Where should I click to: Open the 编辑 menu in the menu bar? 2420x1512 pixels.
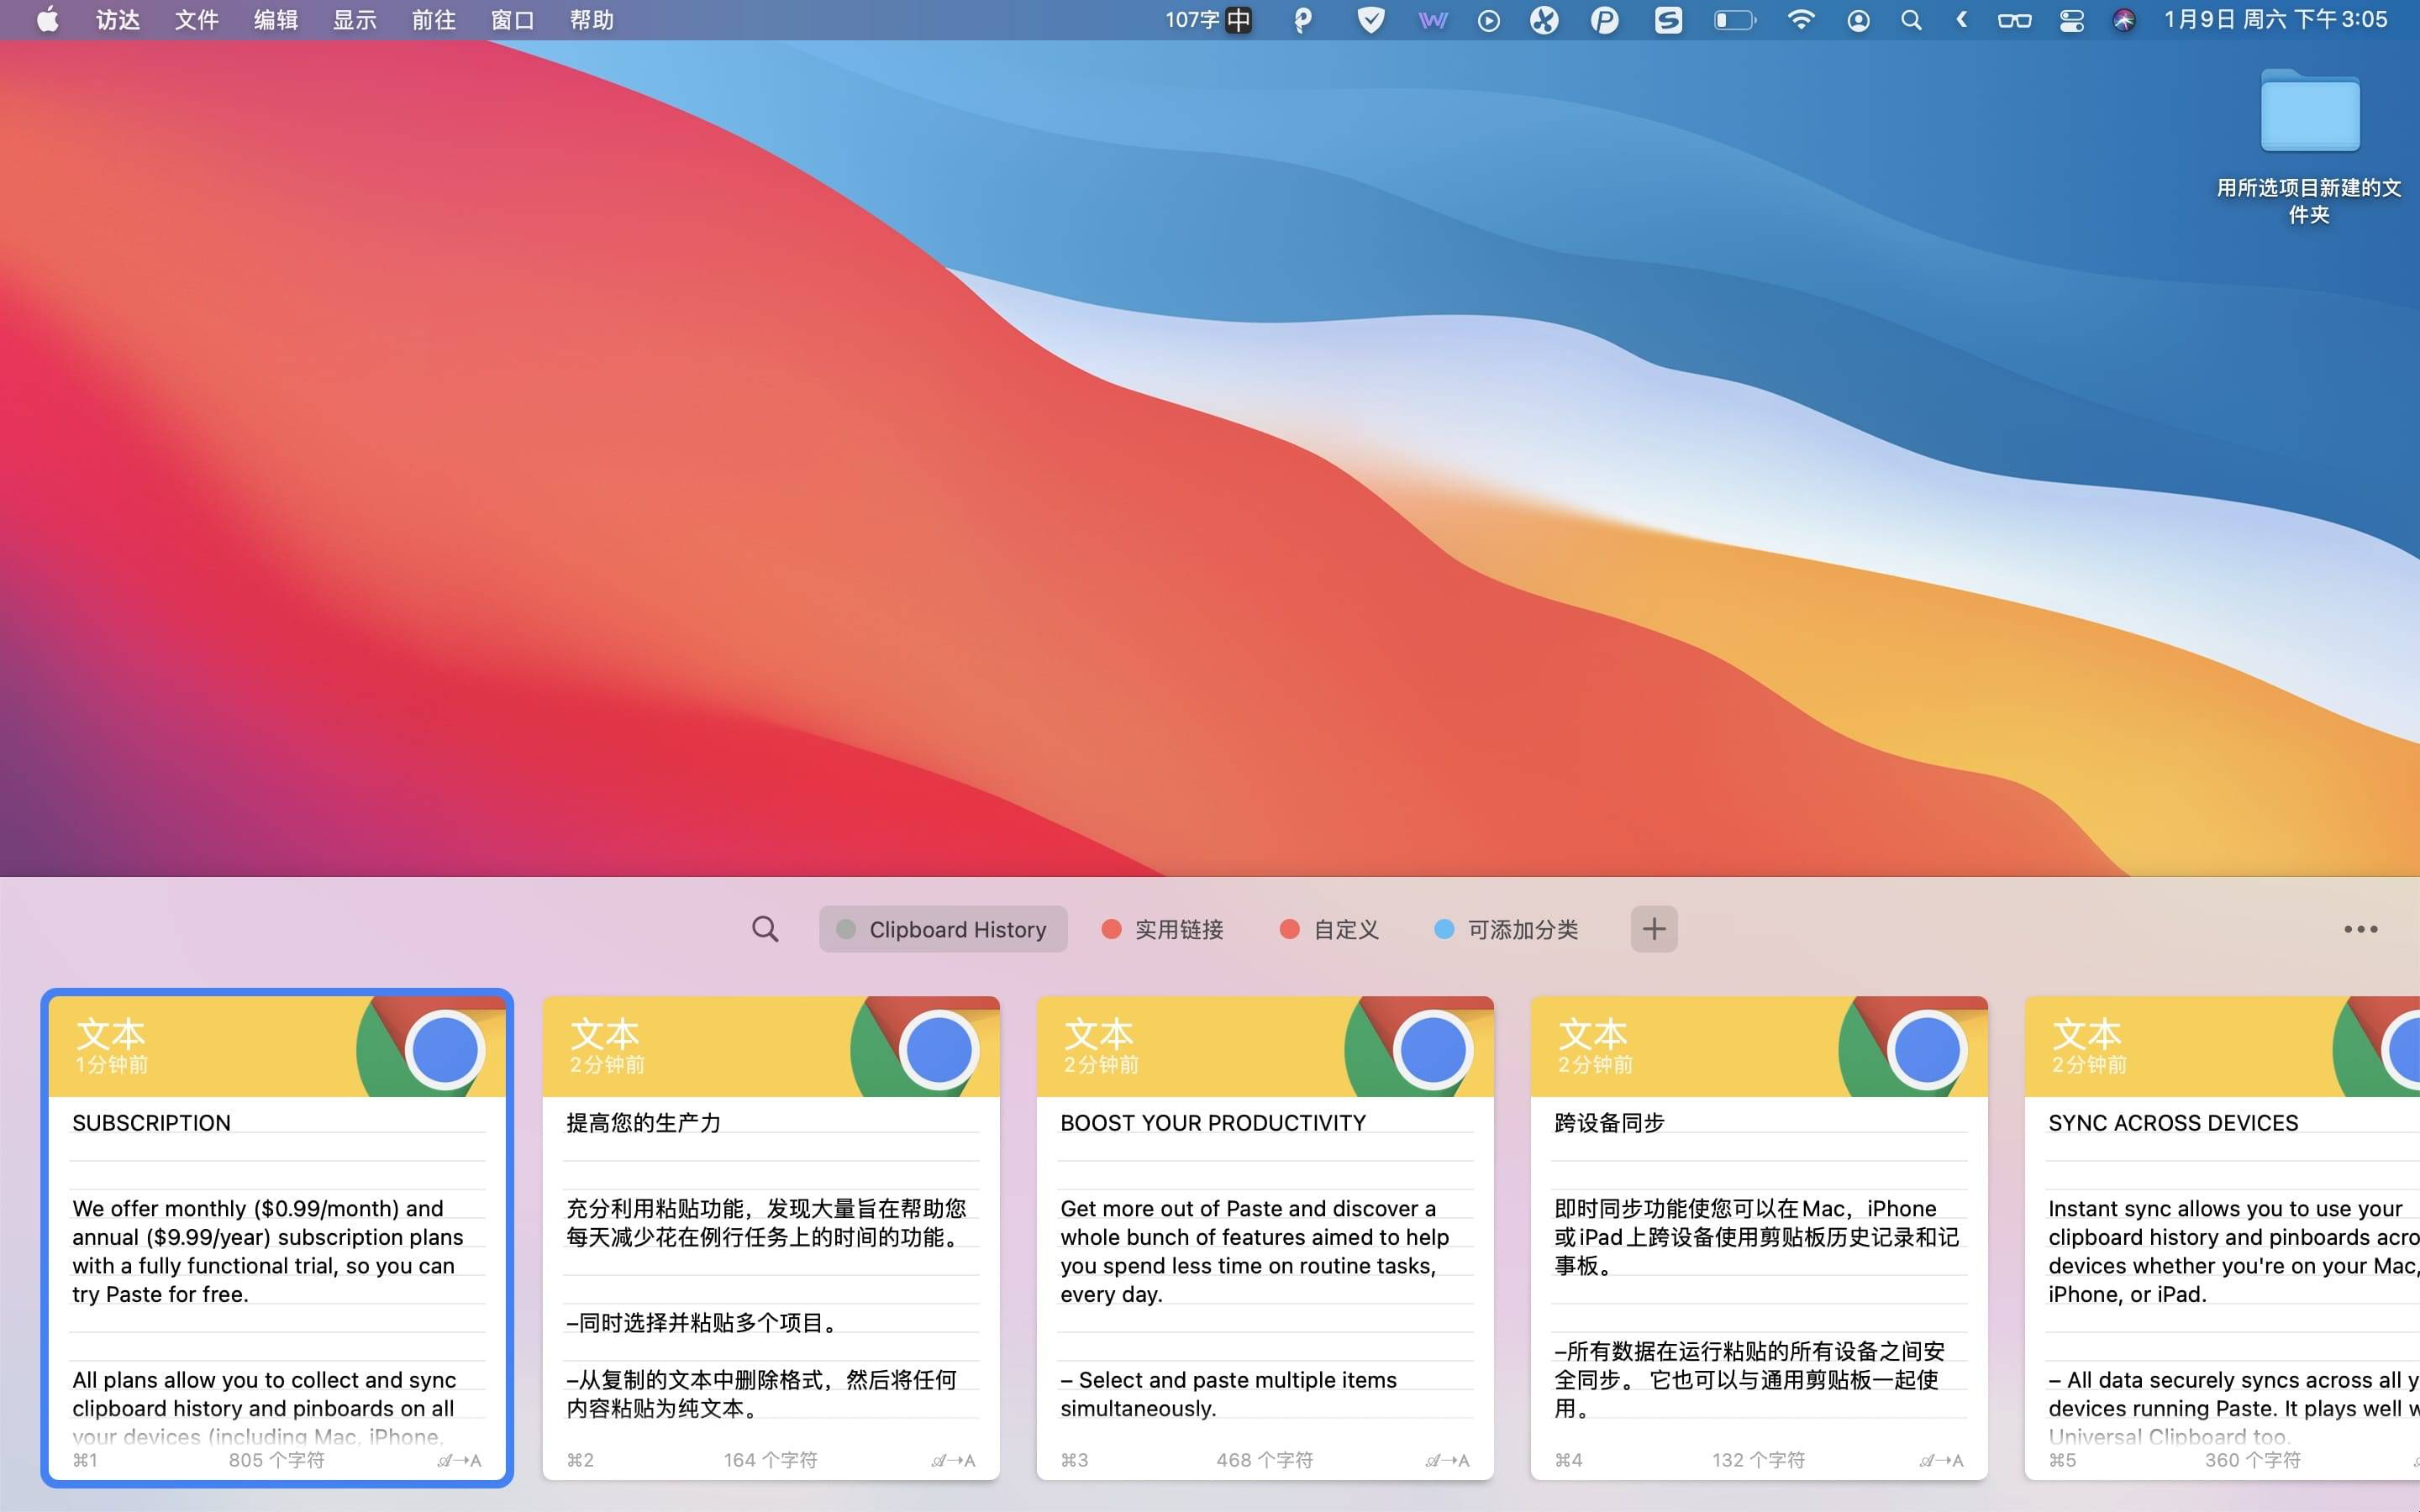(x=274, y=19)
